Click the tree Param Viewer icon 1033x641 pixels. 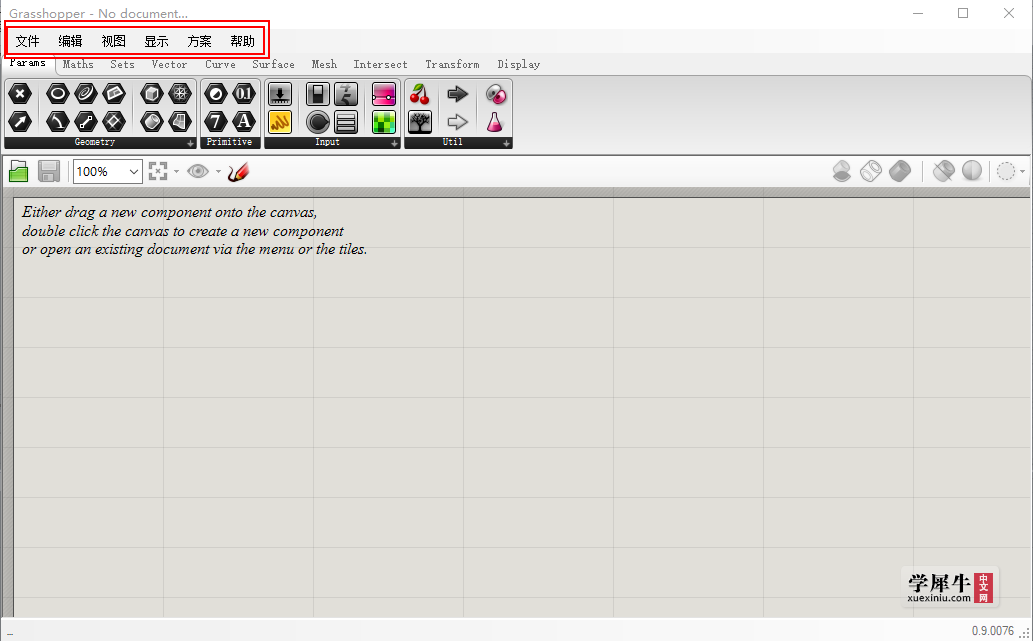click(420, 122)
